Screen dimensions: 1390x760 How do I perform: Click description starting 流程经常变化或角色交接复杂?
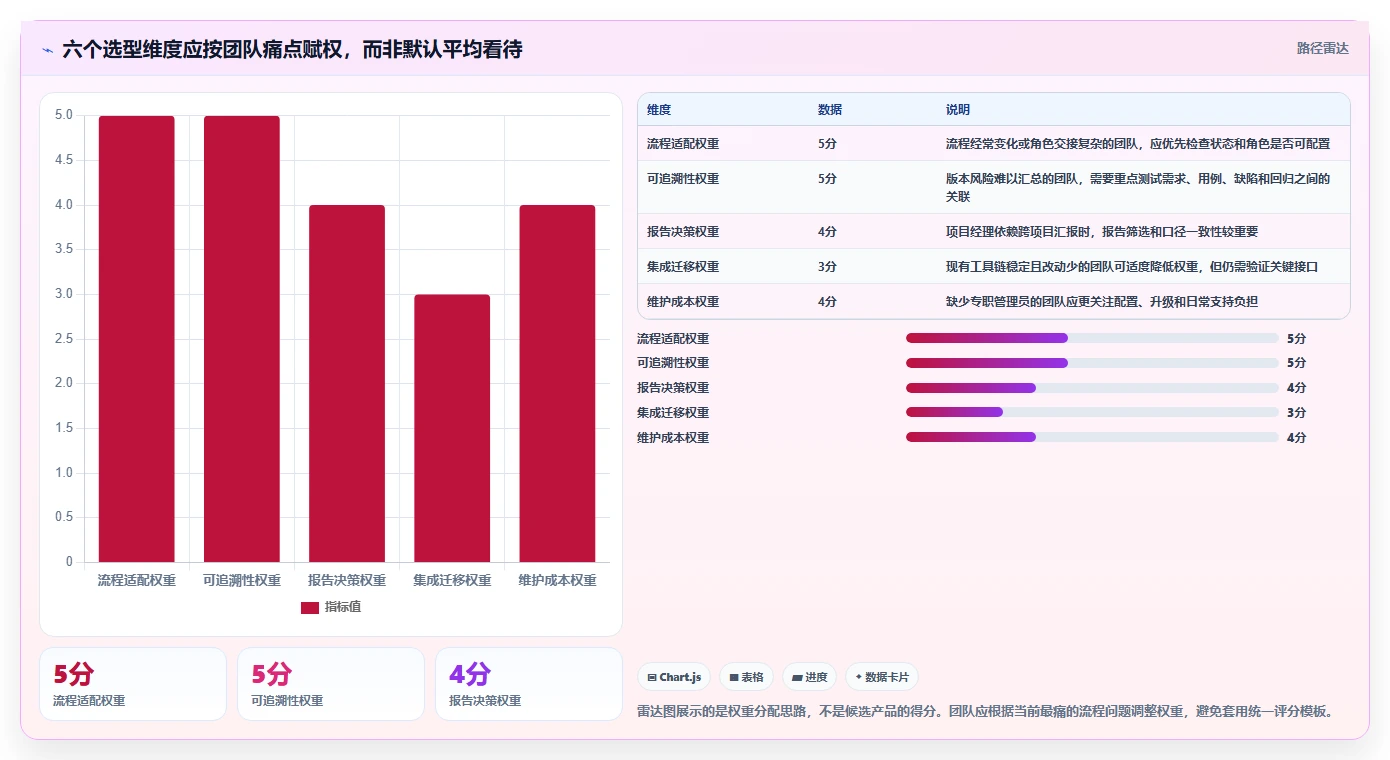pos(1138,143)
